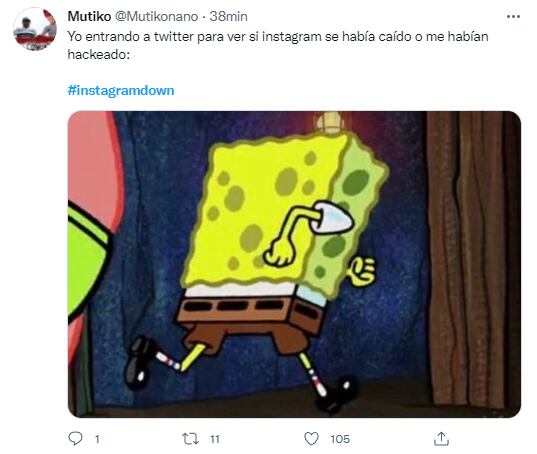Click the reply count 1

point(97,439)
